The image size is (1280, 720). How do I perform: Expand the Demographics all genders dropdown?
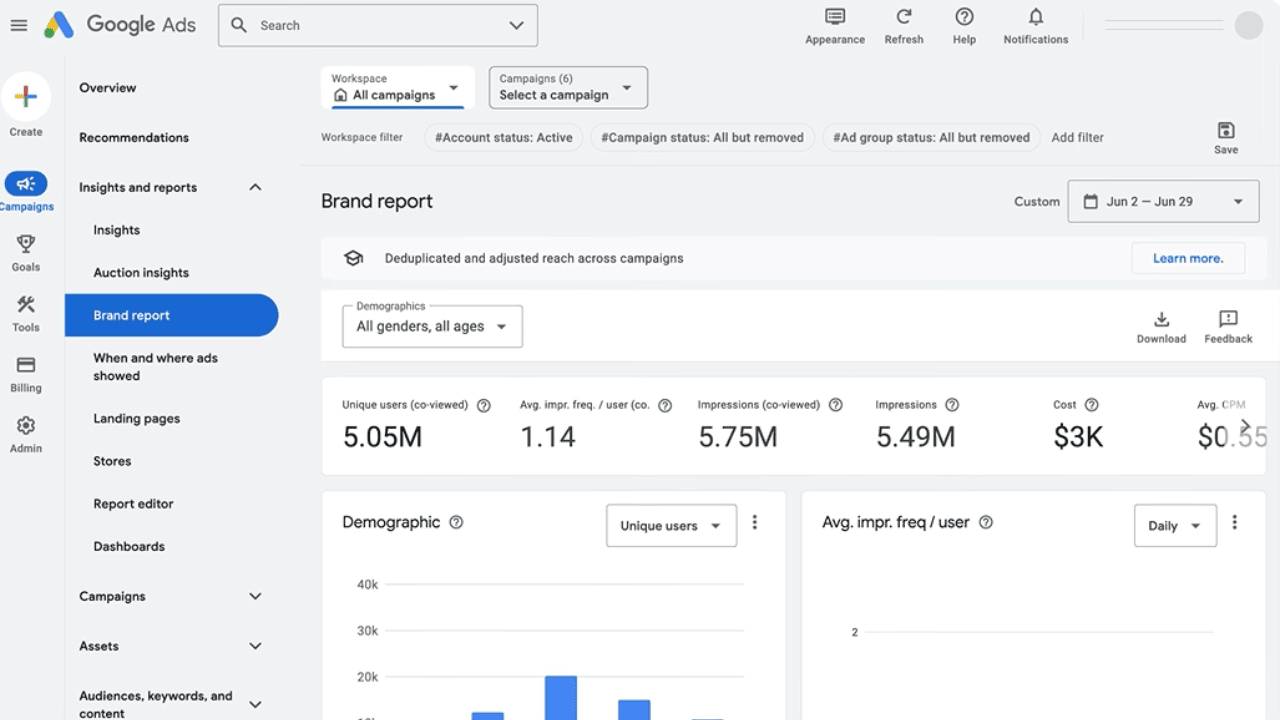tap(432, 327)
